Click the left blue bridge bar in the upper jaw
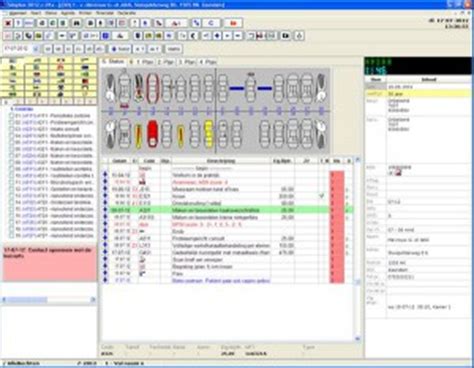474x368 pixels. click(x=237, y=88)
